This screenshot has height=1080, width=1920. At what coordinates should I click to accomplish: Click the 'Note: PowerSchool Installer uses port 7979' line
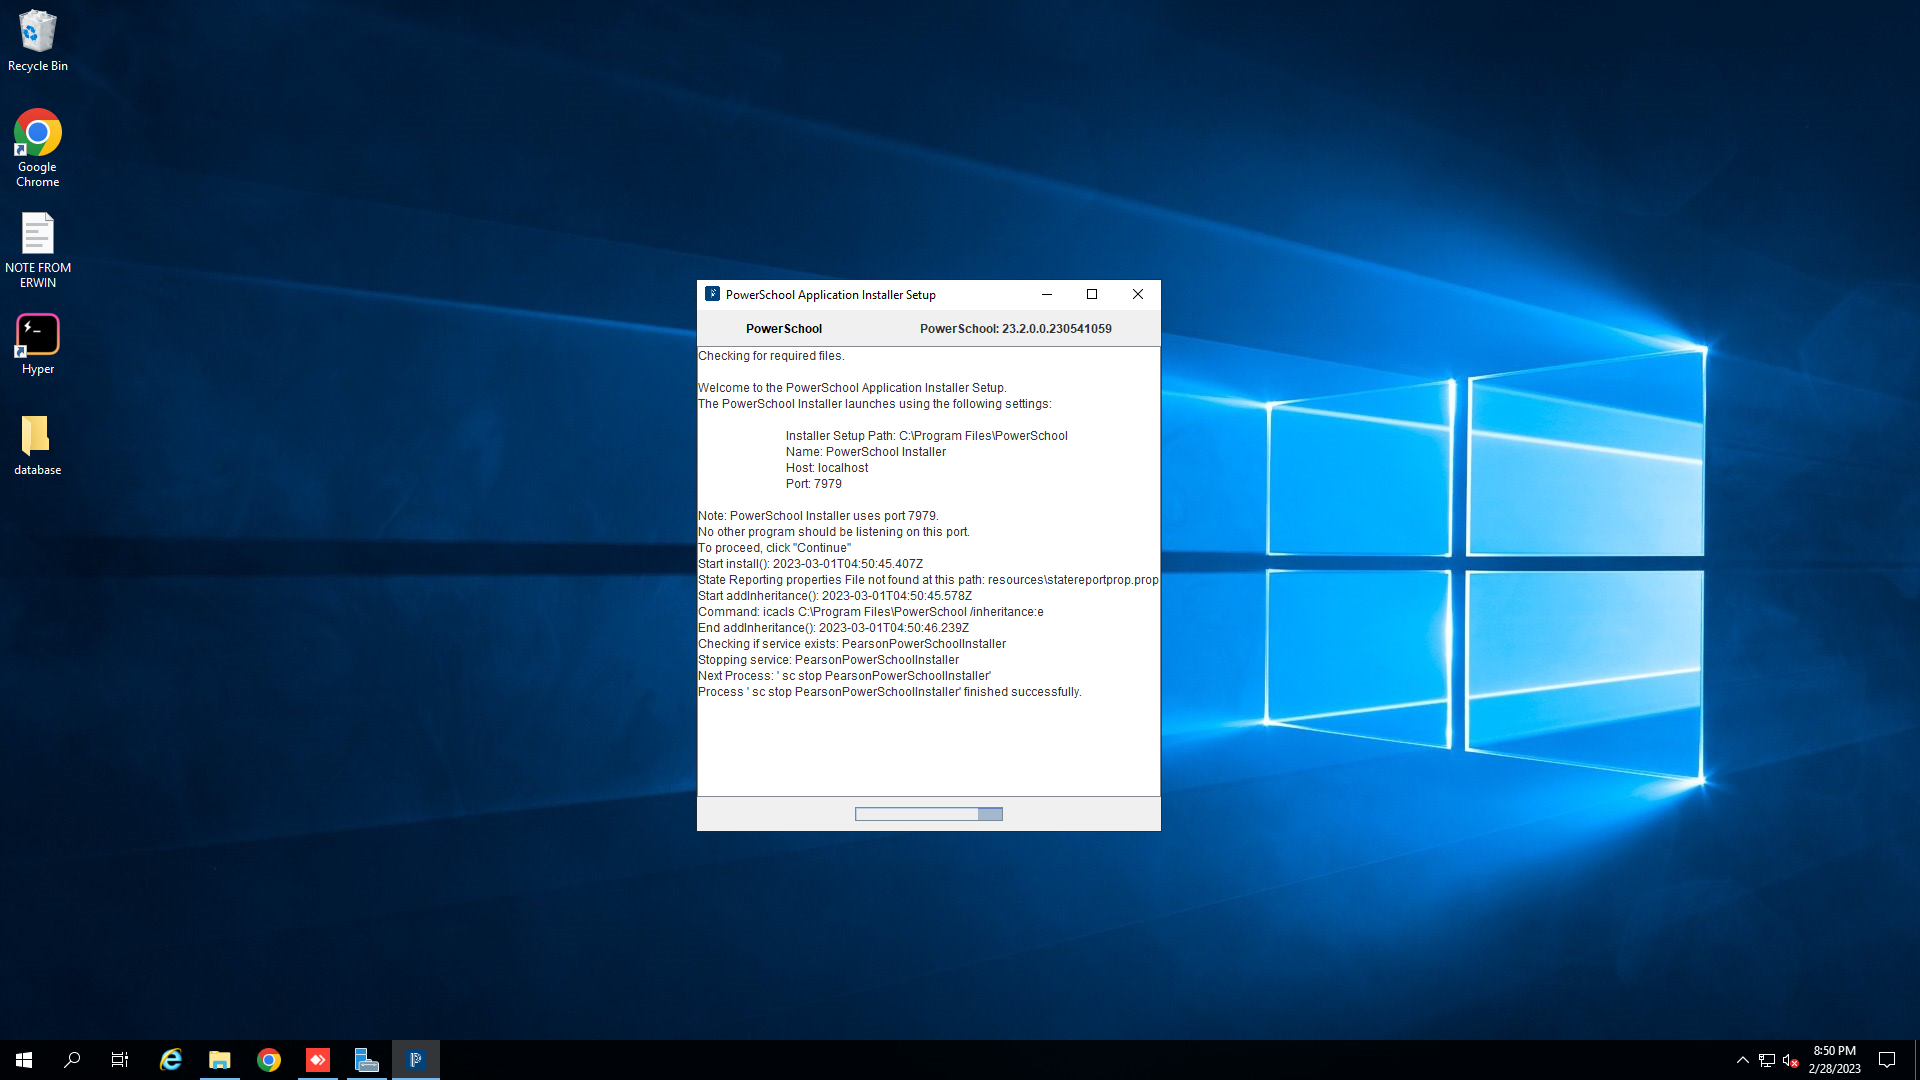tap(819, 516)
